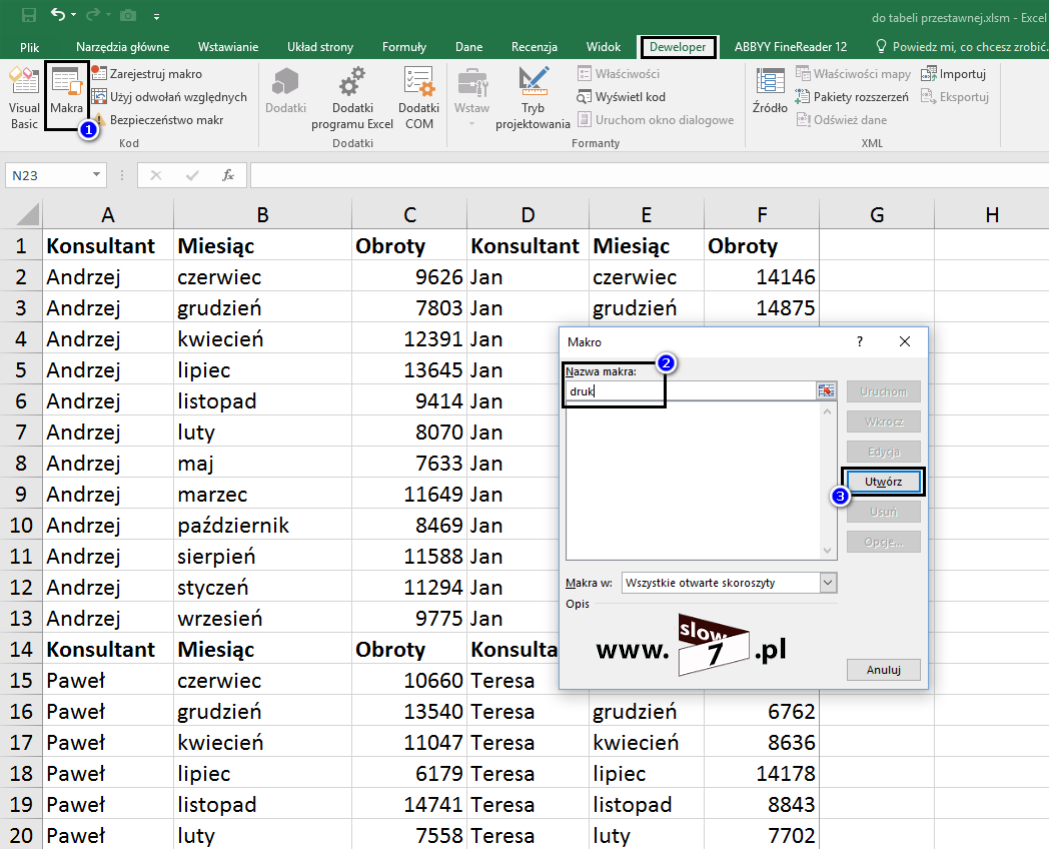Click Wyświetl kod to view code
1049x849 pixels.
622,97
